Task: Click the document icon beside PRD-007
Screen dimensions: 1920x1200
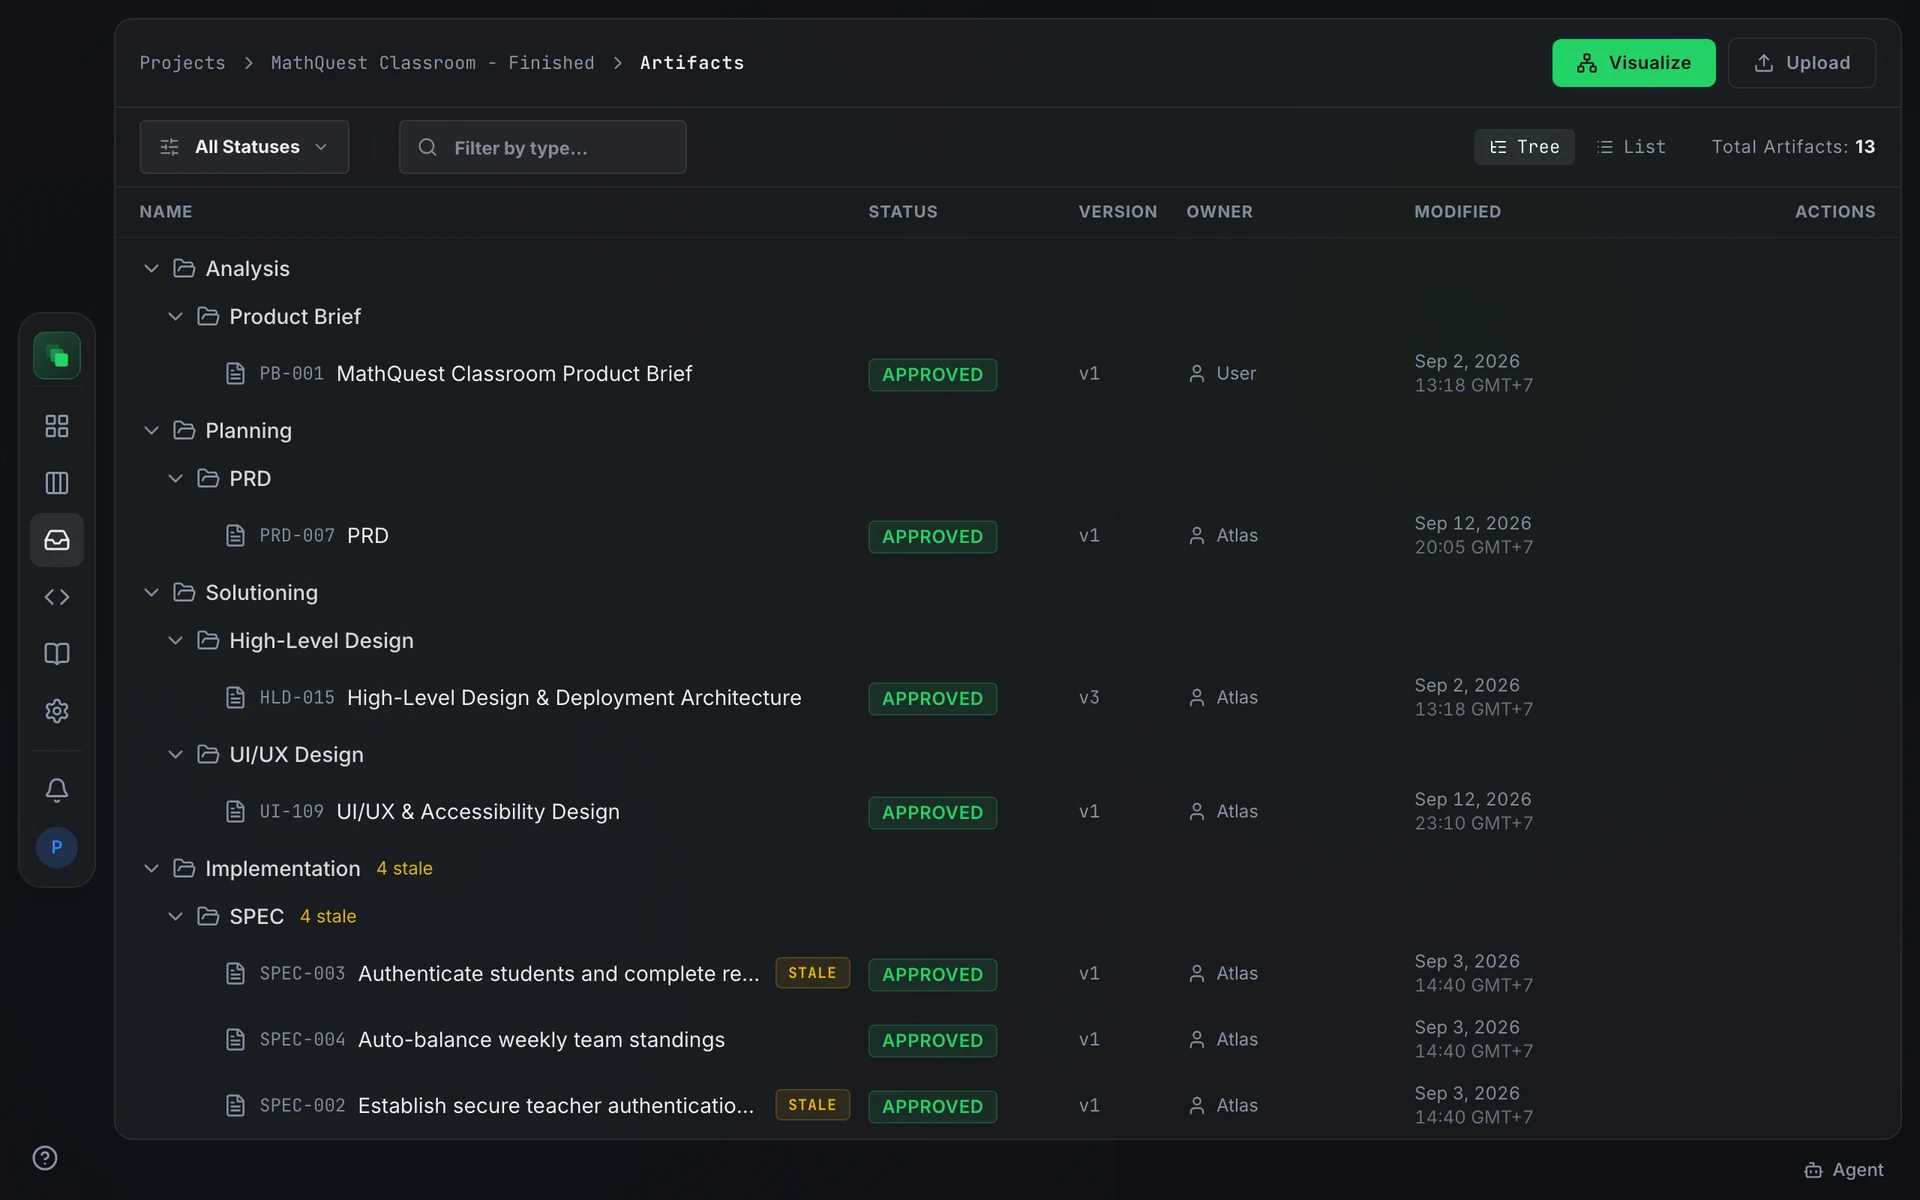Action: [x=235, y=536]
